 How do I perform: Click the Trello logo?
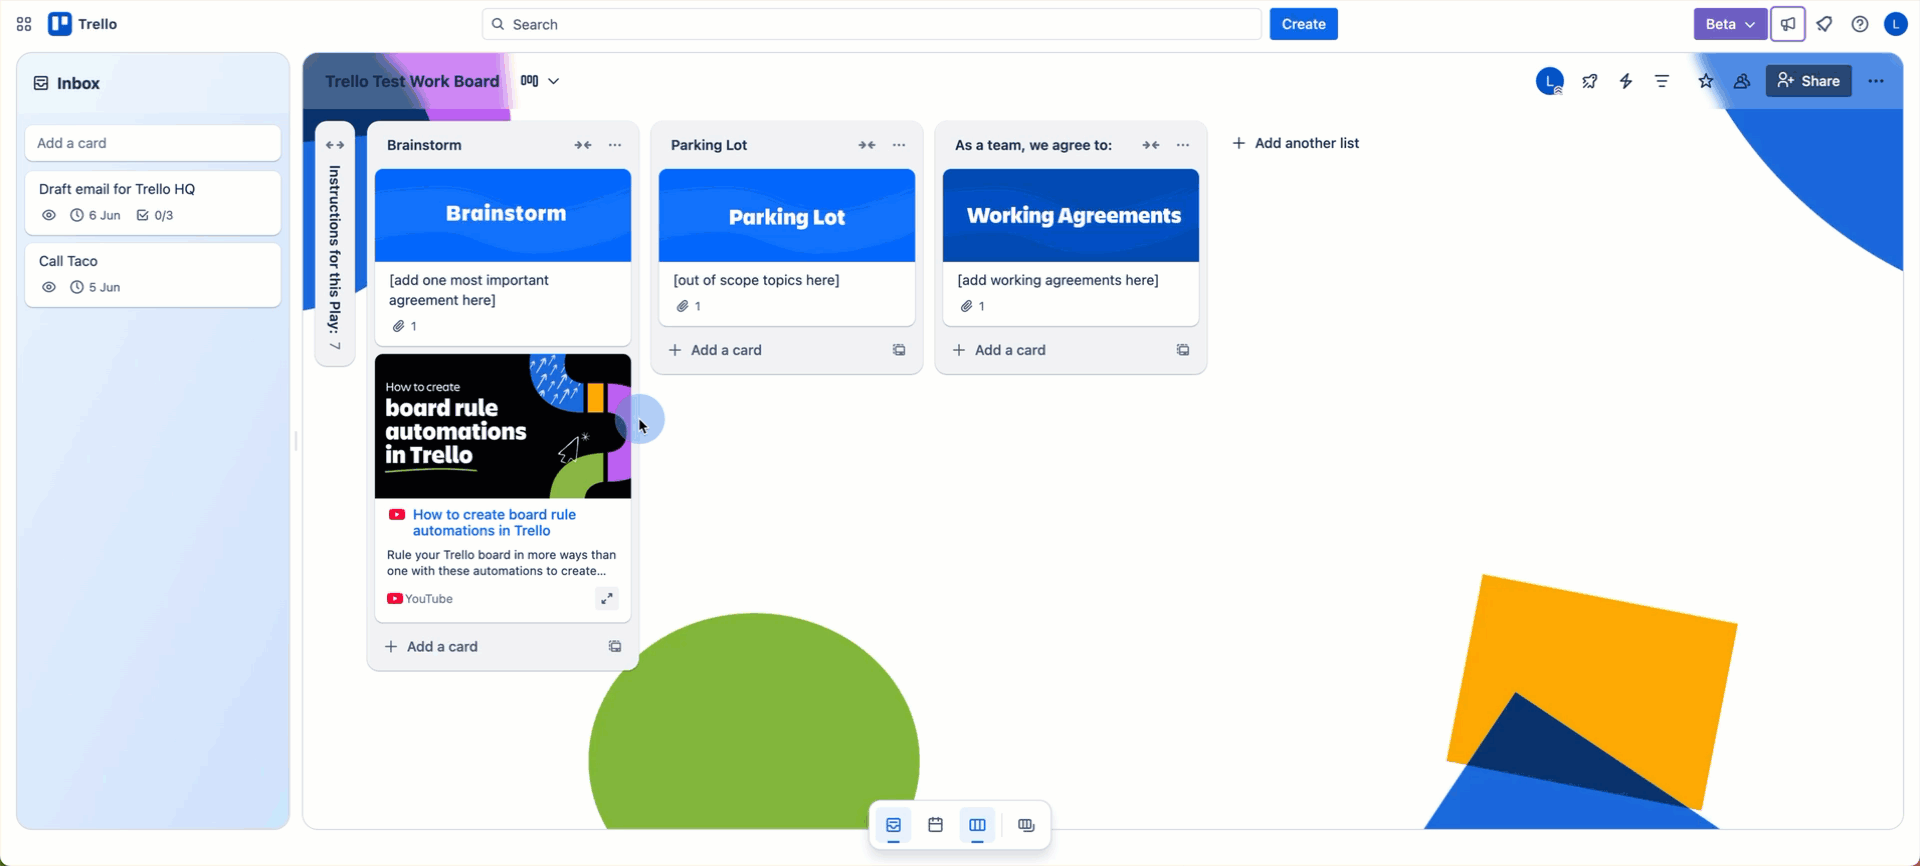[x=83, y=24]
